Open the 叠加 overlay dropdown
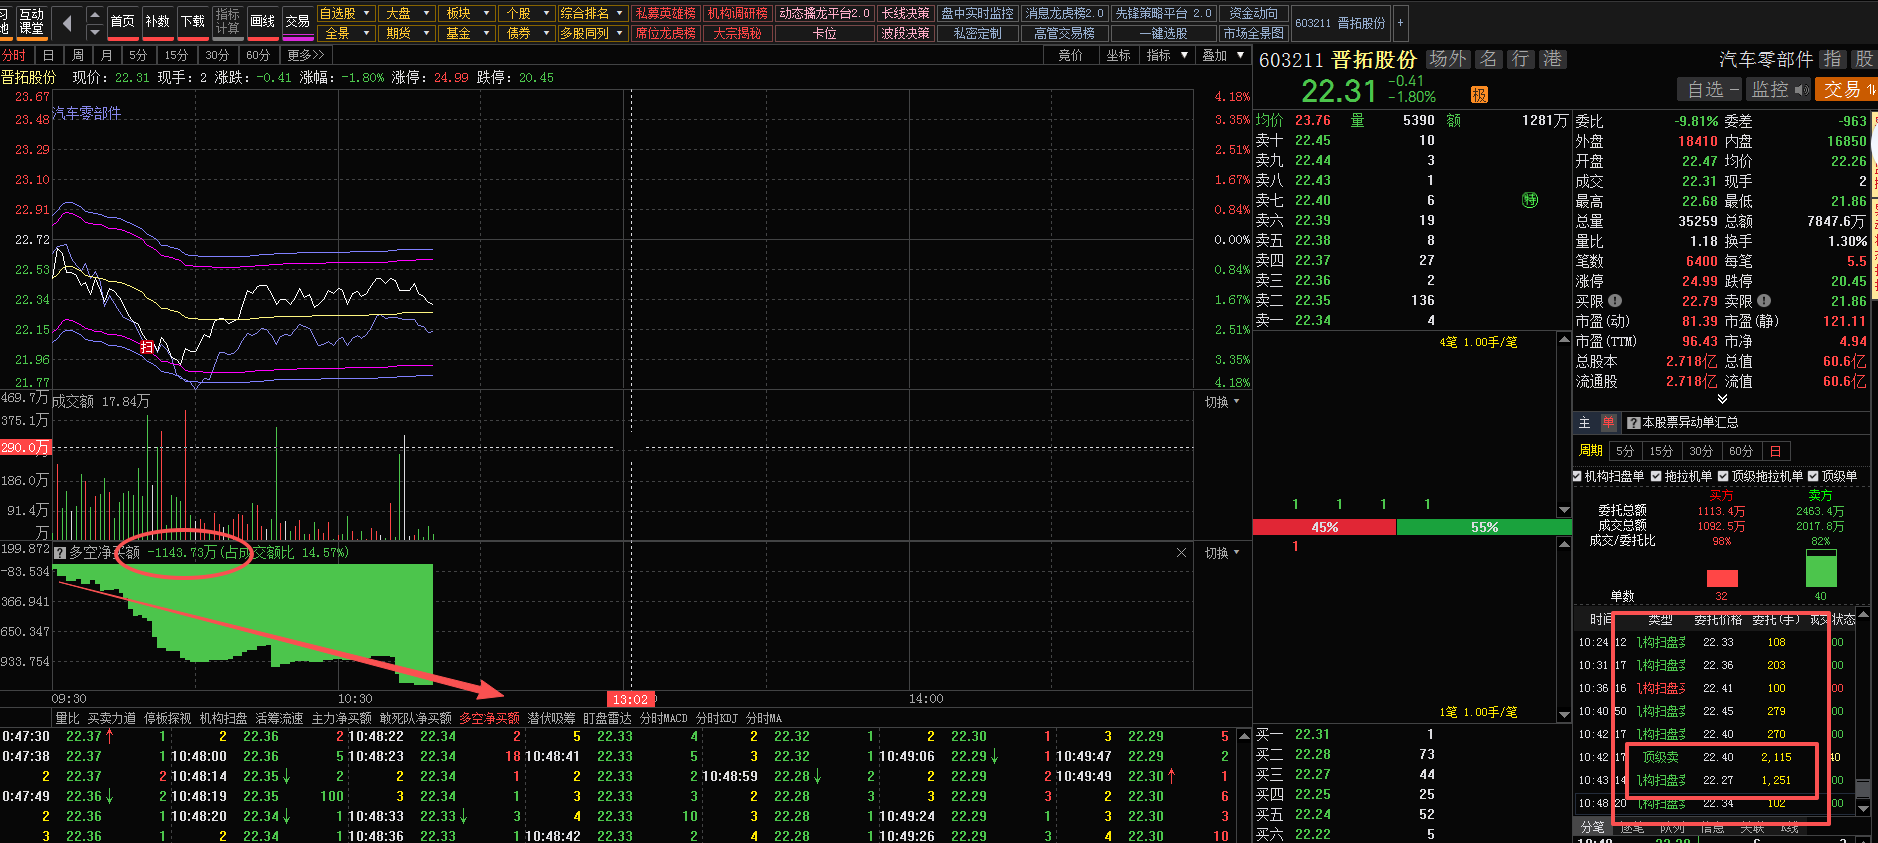The image size is (1878, 843). (1224, 55)
